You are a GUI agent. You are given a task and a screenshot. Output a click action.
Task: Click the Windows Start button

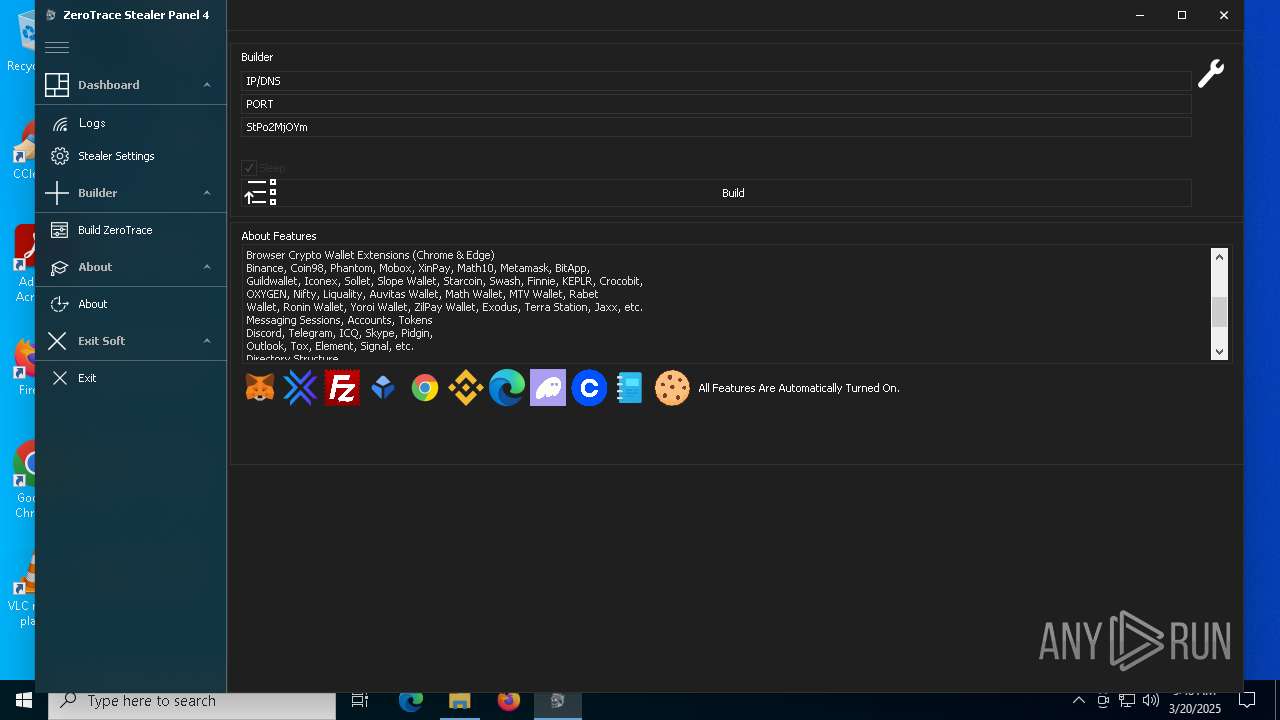(24, 701)
